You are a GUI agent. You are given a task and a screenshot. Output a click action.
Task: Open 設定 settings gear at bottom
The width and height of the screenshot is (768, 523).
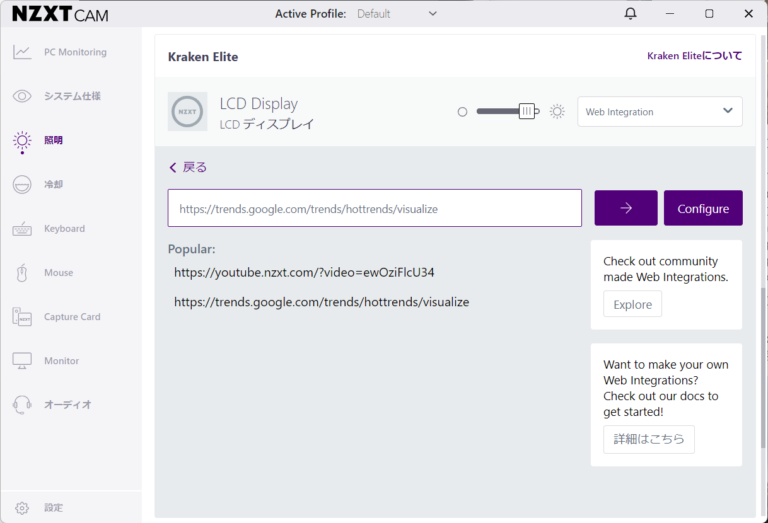point(22,508)
